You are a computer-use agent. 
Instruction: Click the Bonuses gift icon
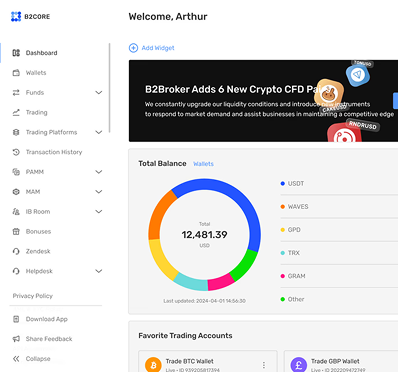16,231
